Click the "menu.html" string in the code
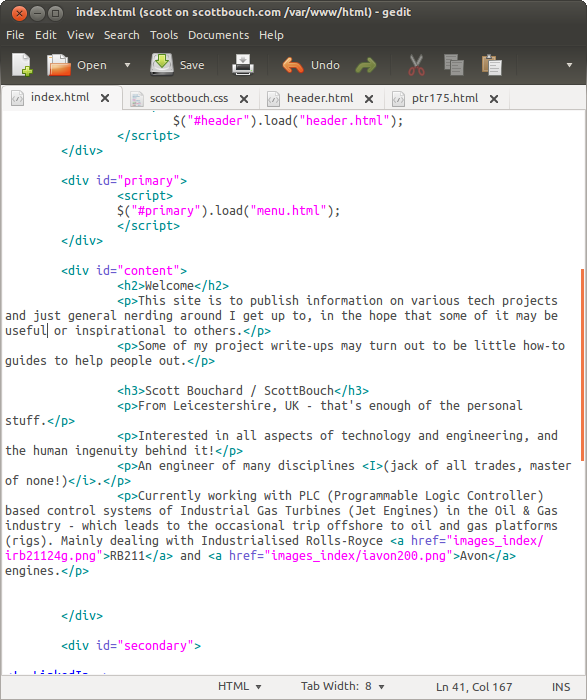Screen dimensions: 587x700 tap(288, 210)
